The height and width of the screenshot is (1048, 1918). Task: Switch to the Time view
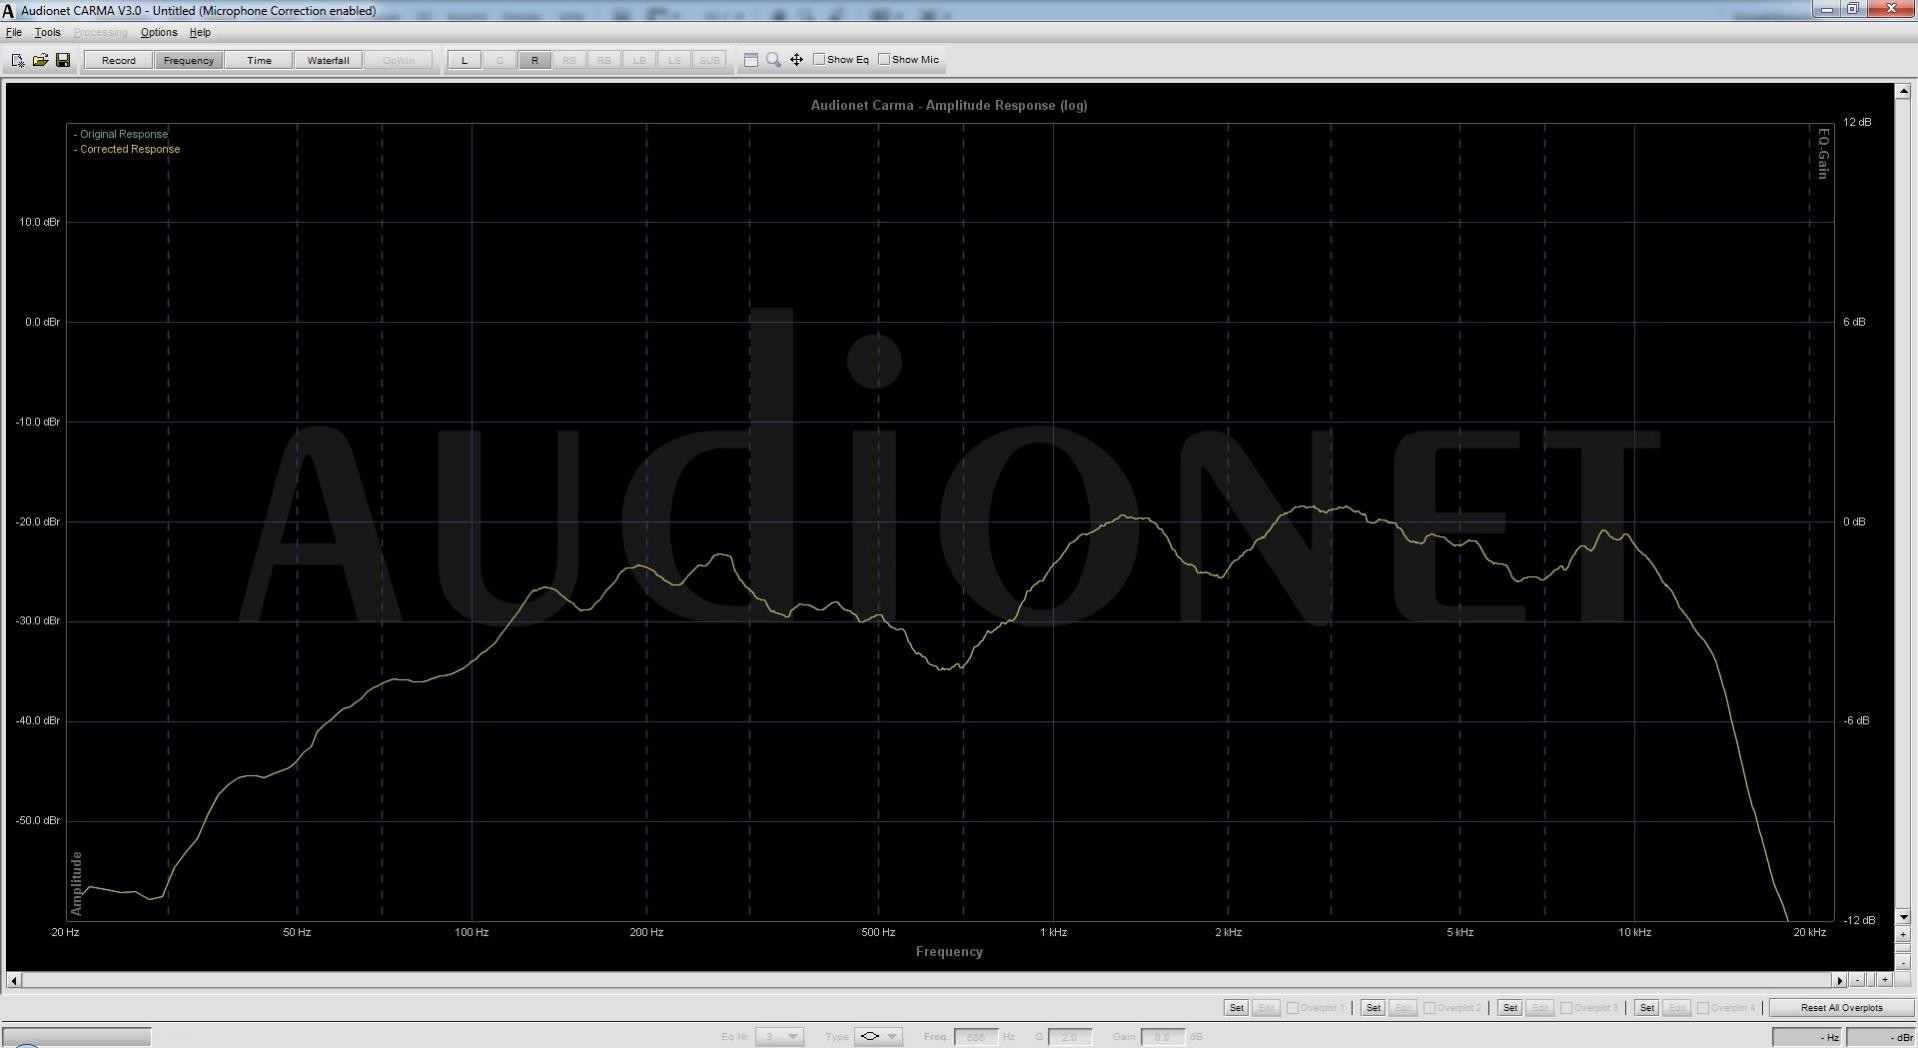click(259, 60)
